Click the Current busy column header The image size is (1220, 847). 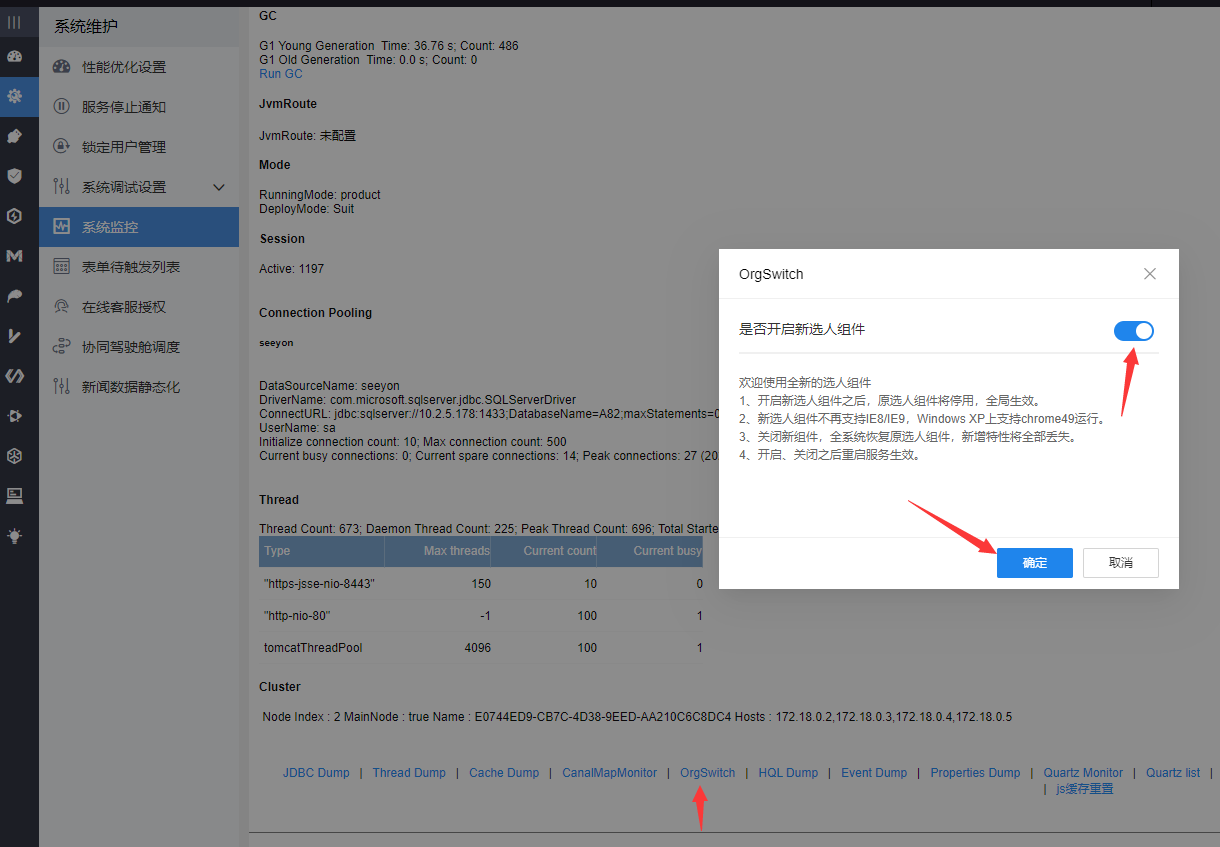point(650,551)
